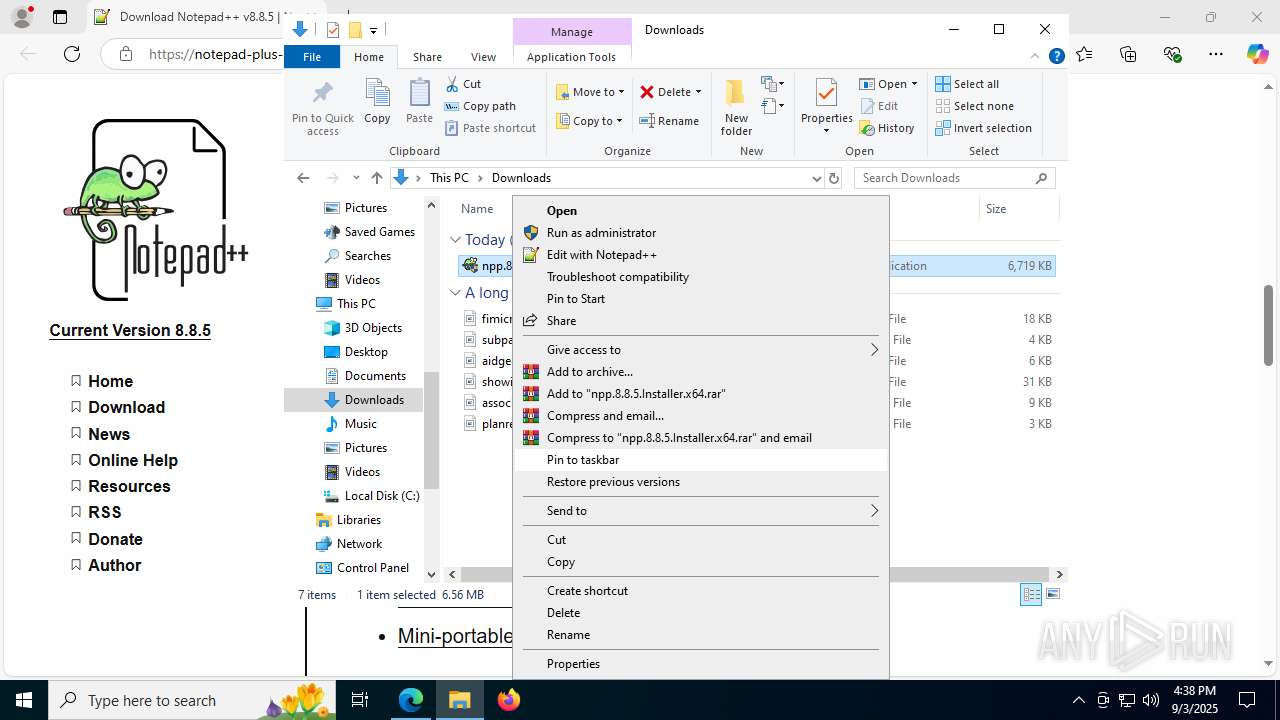Click Select none in ribbon
The width and height of the screenshot is (1280, 720).
click(x=974, y=106)
